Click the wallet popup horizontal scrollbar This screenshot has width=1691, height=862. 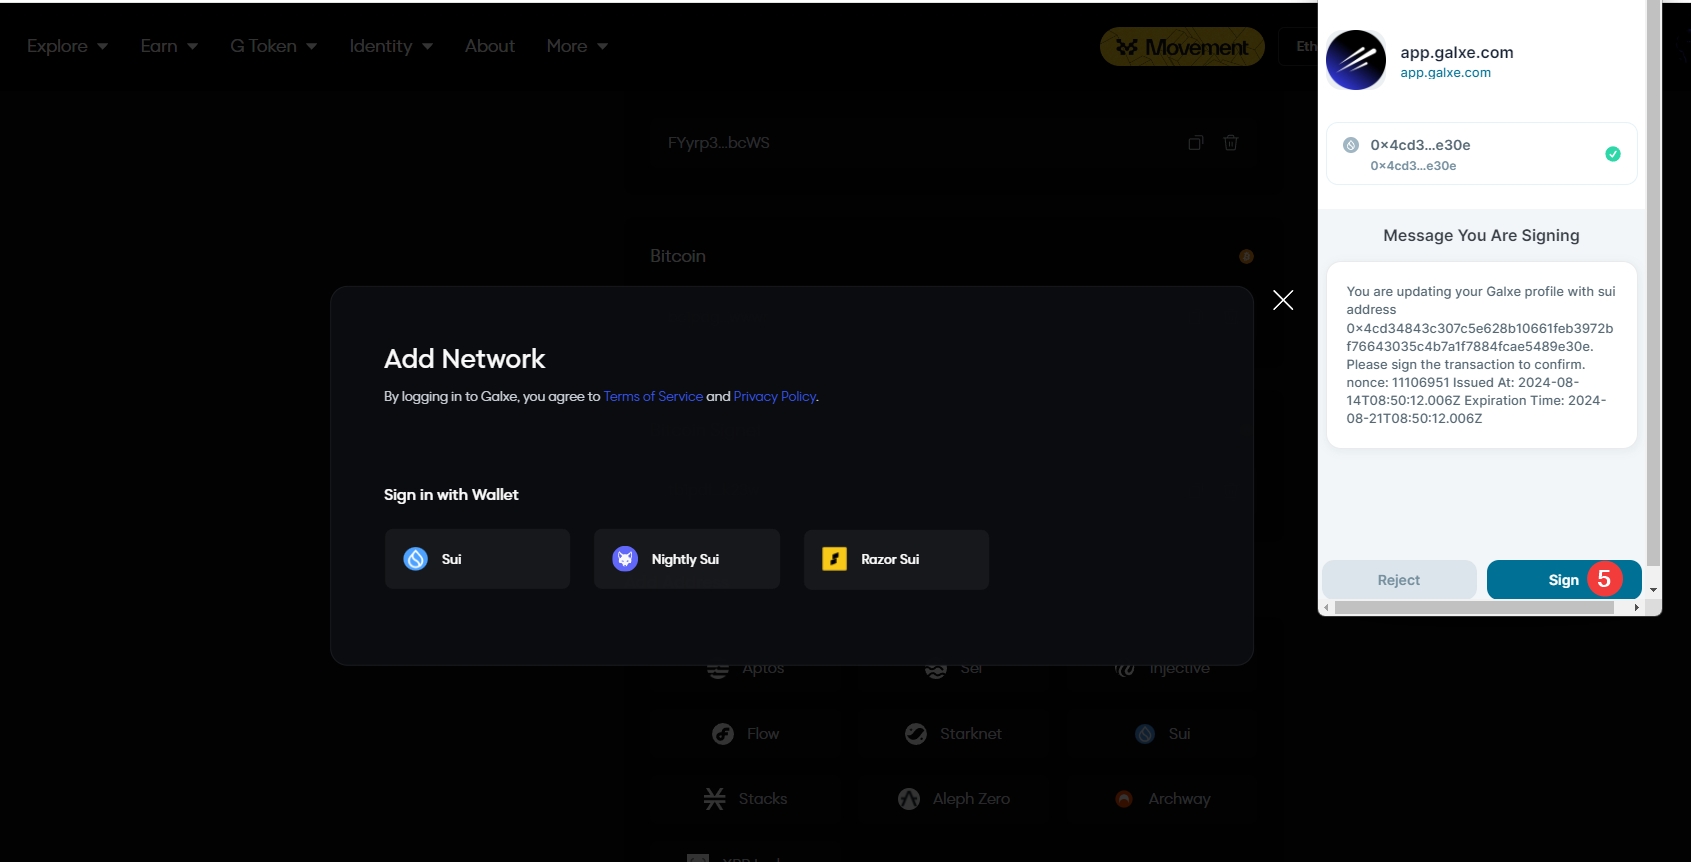pyautogui.click(x=1474, y=607)
